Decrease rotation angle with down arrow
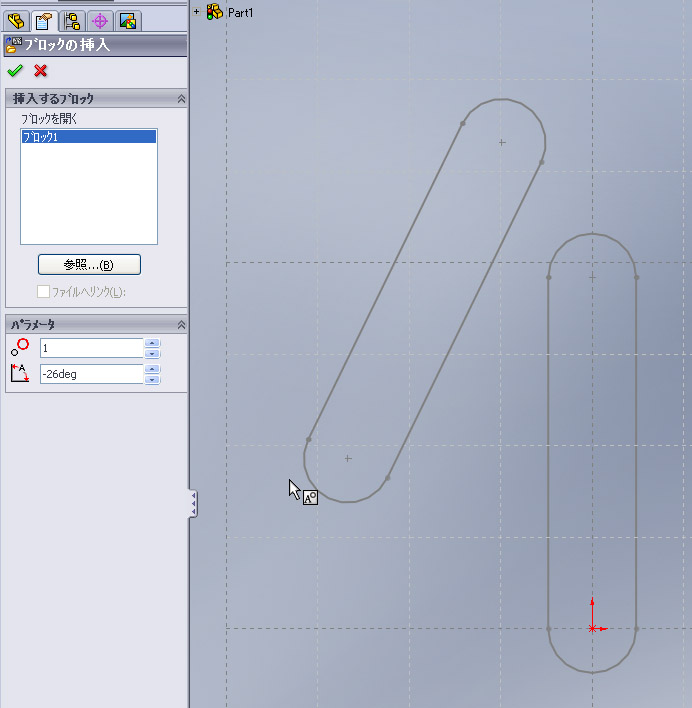This screenshot has width=692, height=708. 152,379
